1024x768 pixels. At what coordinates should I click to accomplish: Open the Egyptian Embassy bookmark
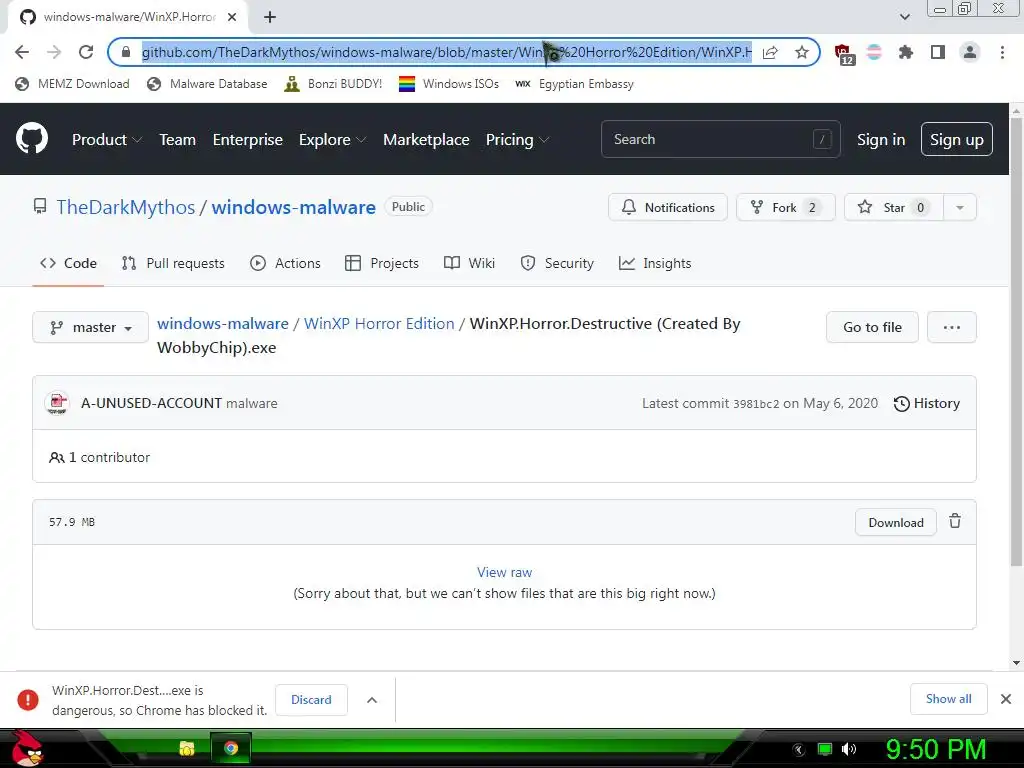574,84
